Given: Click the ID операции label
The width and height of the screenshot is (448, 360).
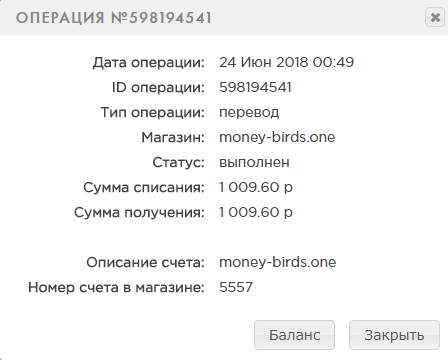Looking at the screenshot, I should click(x=158, y=88).
